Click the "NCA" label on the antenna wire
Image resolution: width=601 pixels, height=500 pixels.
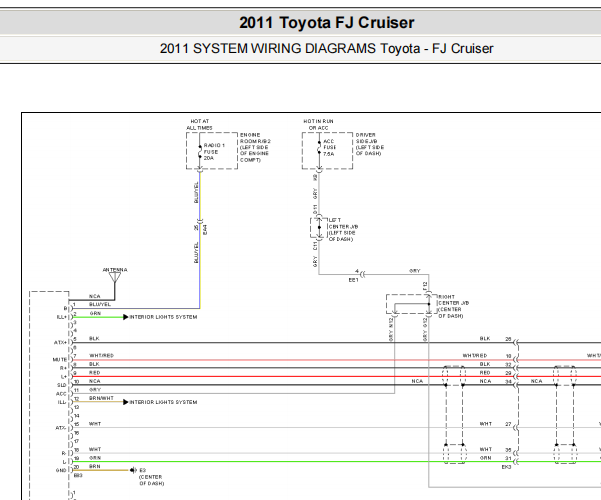point(95,296)
